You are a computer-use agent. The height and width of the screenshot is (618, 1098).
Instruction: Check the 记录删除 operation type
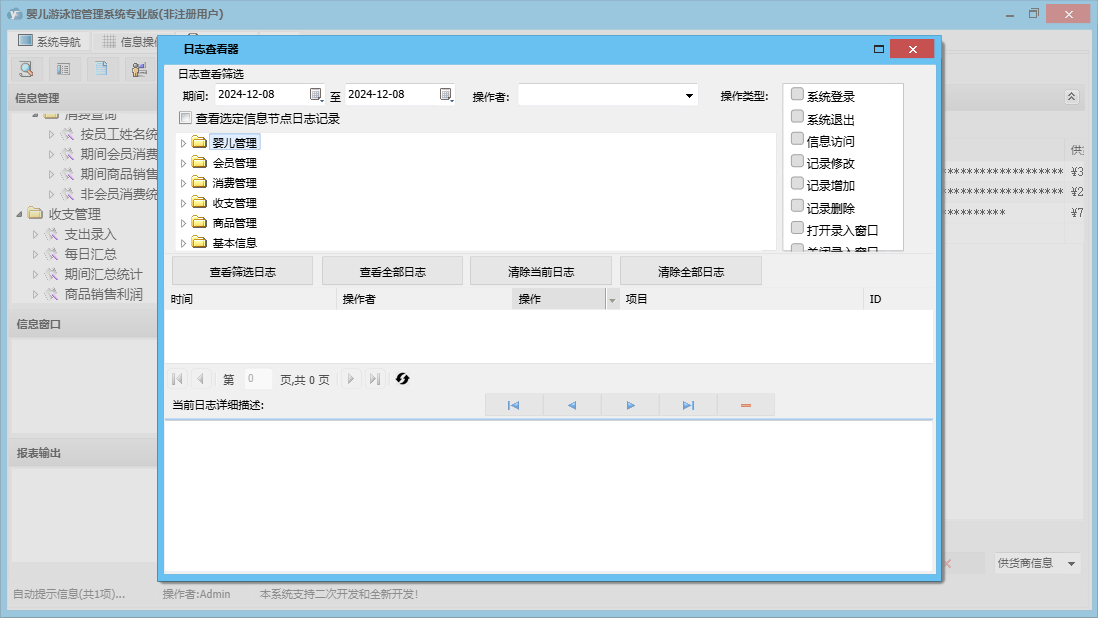coord(797,206)
